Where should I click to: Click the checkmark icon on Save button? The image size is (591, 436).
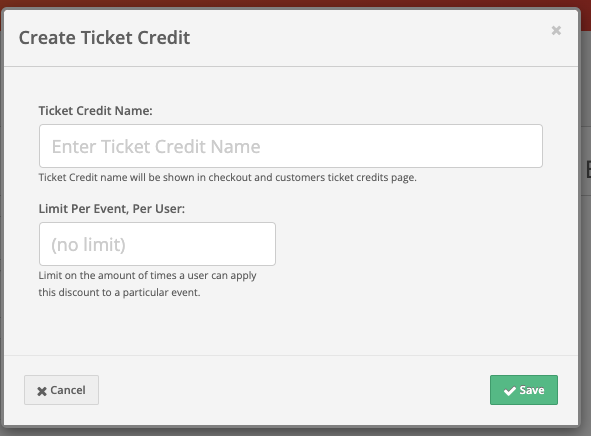pos(510,391)
